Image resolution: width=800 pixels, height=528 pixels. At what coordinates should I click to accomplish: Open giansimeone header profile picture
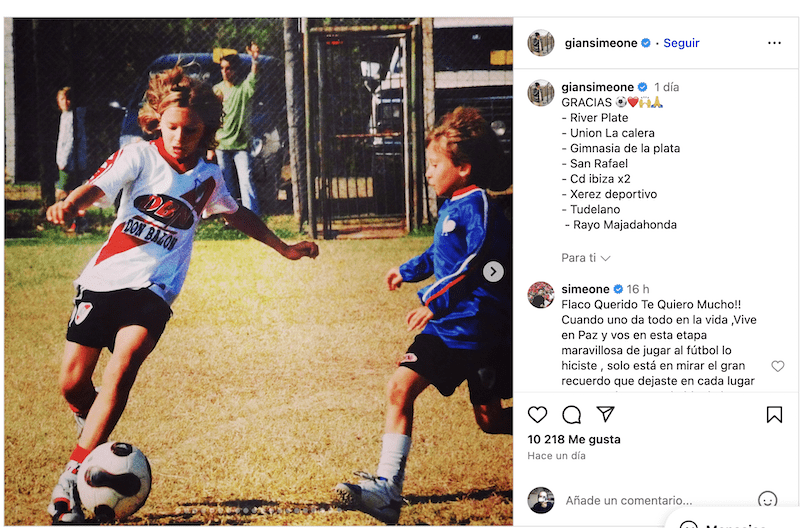541,43
